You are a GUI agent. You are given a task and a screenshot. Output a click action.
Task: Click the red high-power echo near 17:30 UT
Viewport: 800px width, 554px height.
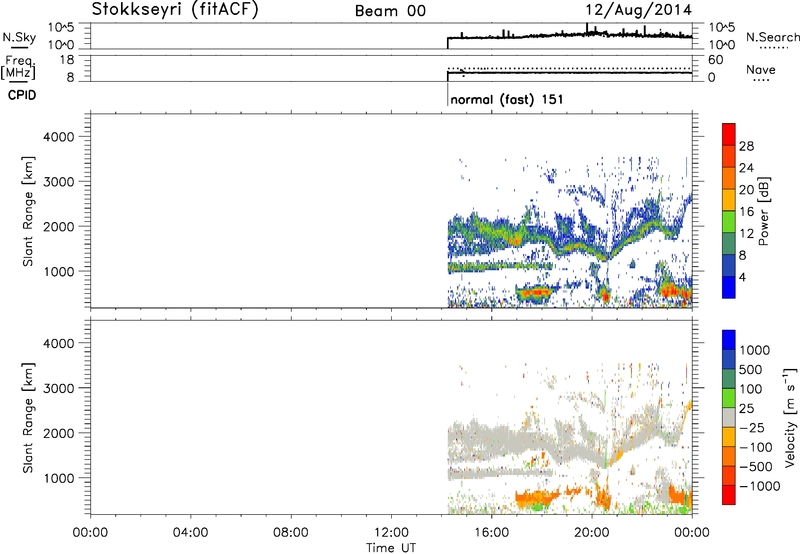[x=536, y=293]
